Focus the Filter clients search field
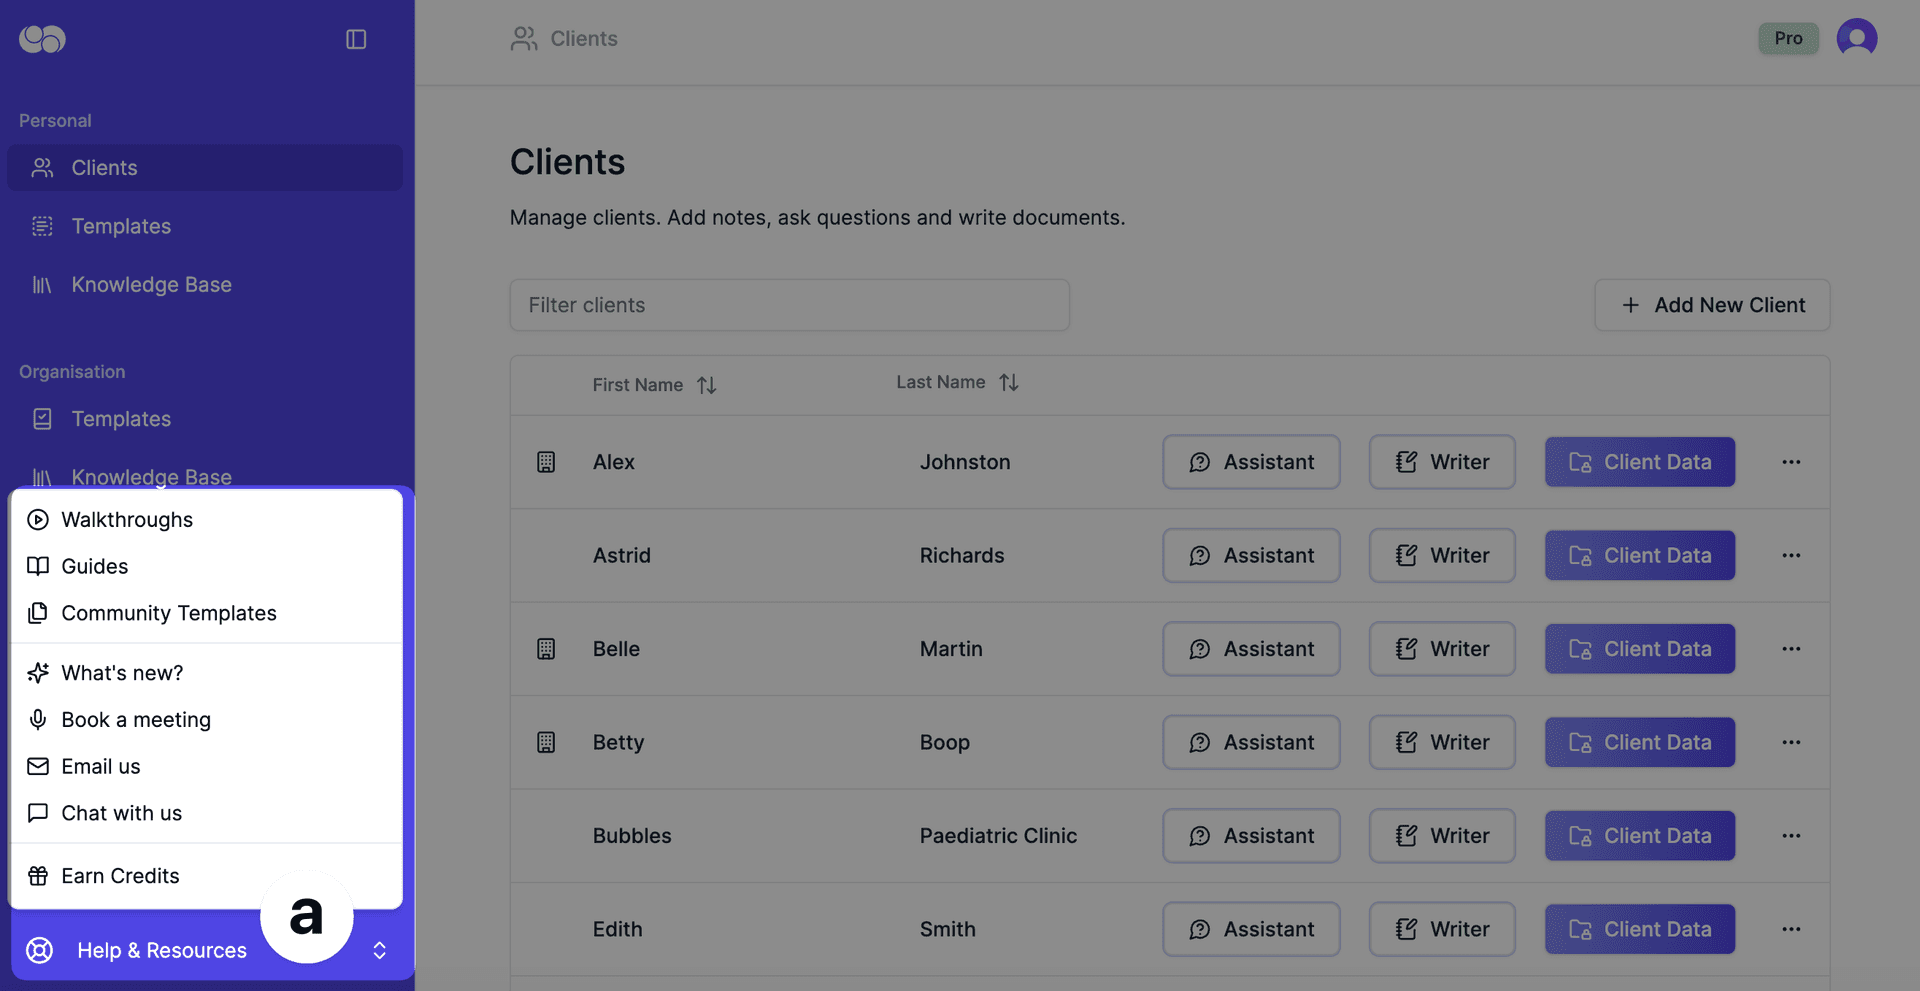The width and height of the screenshot is (1920, 991). click(789, 305)
